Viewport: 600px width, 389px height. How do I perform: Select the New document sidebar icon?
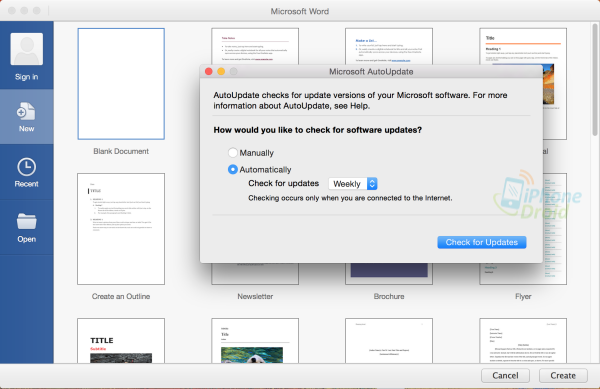26,111
